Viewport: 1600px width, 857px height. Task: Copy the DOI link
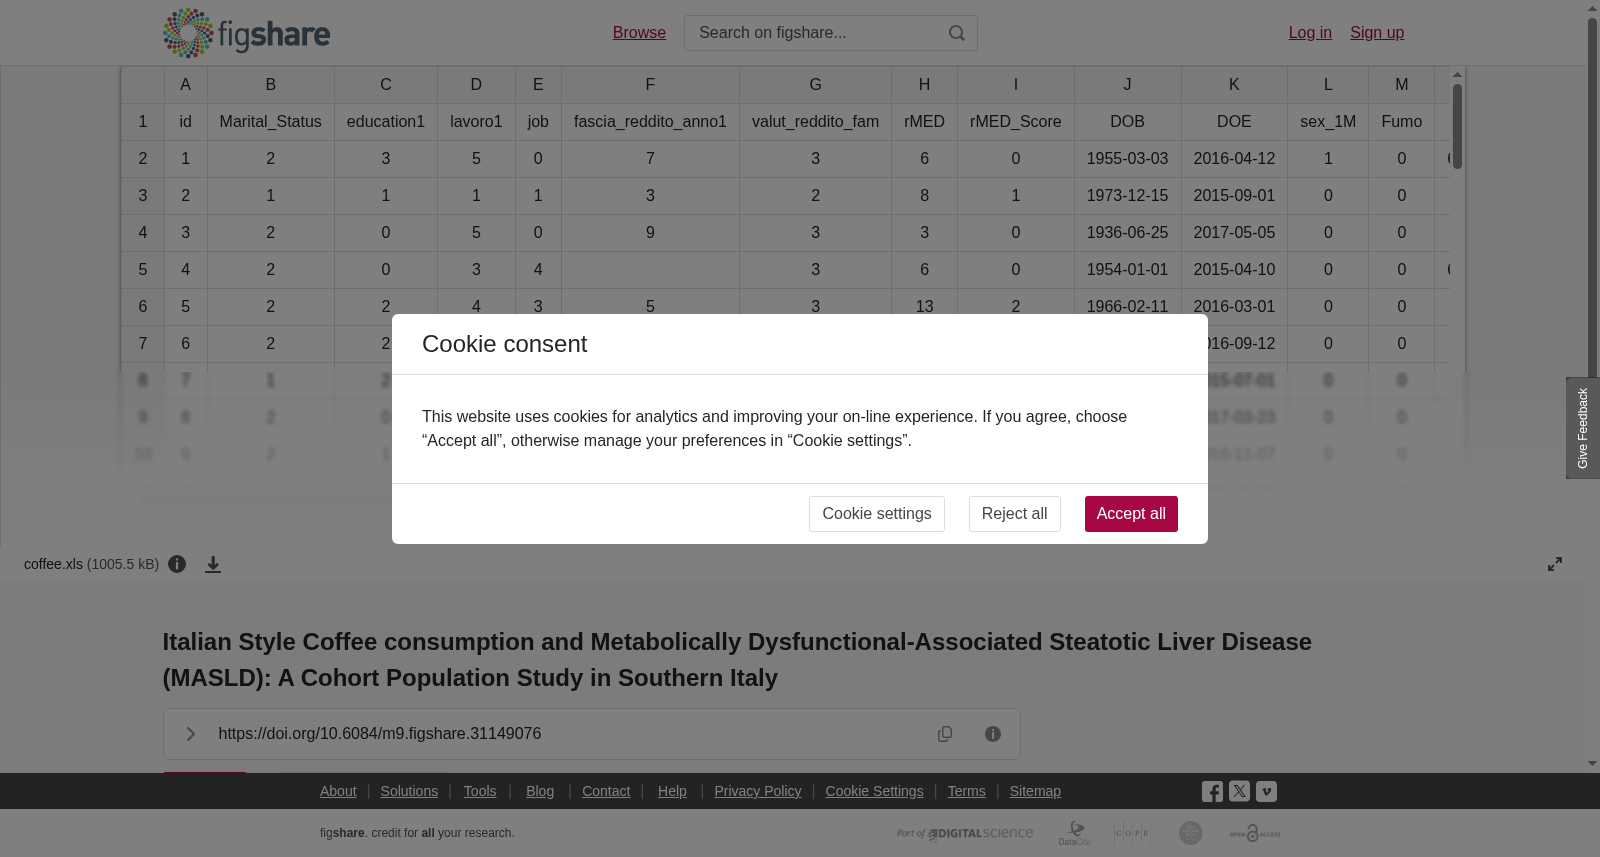pyautogui.click(x=945, y=734)
